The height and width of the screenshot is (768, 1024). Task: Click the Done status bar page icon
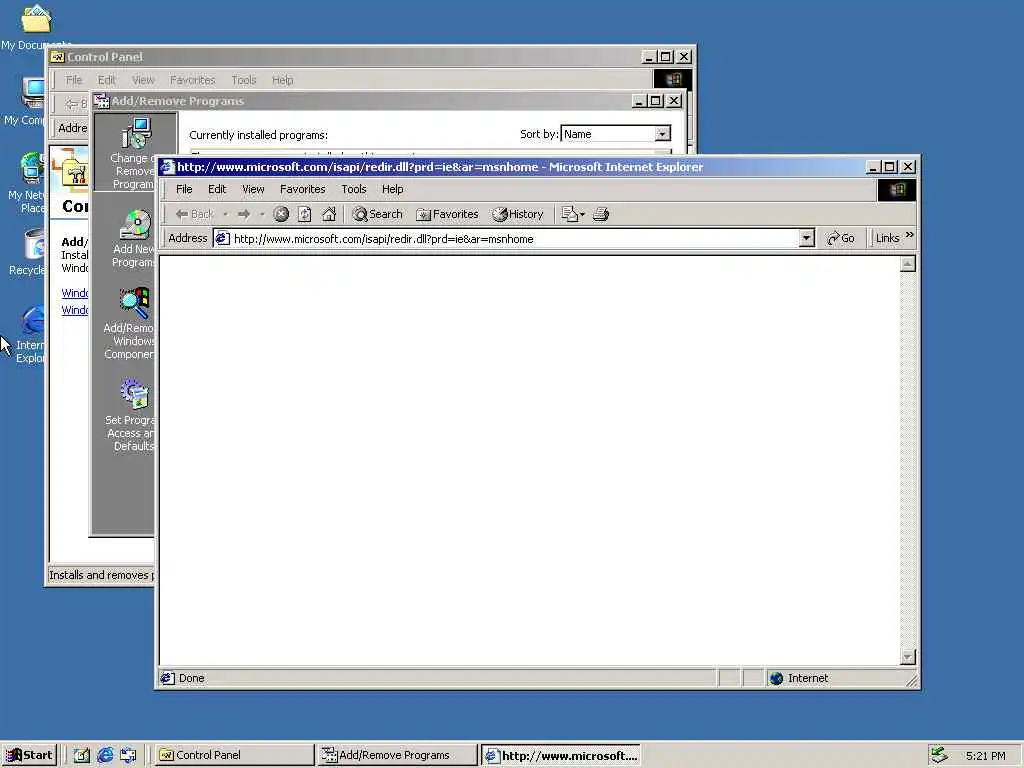168,678
